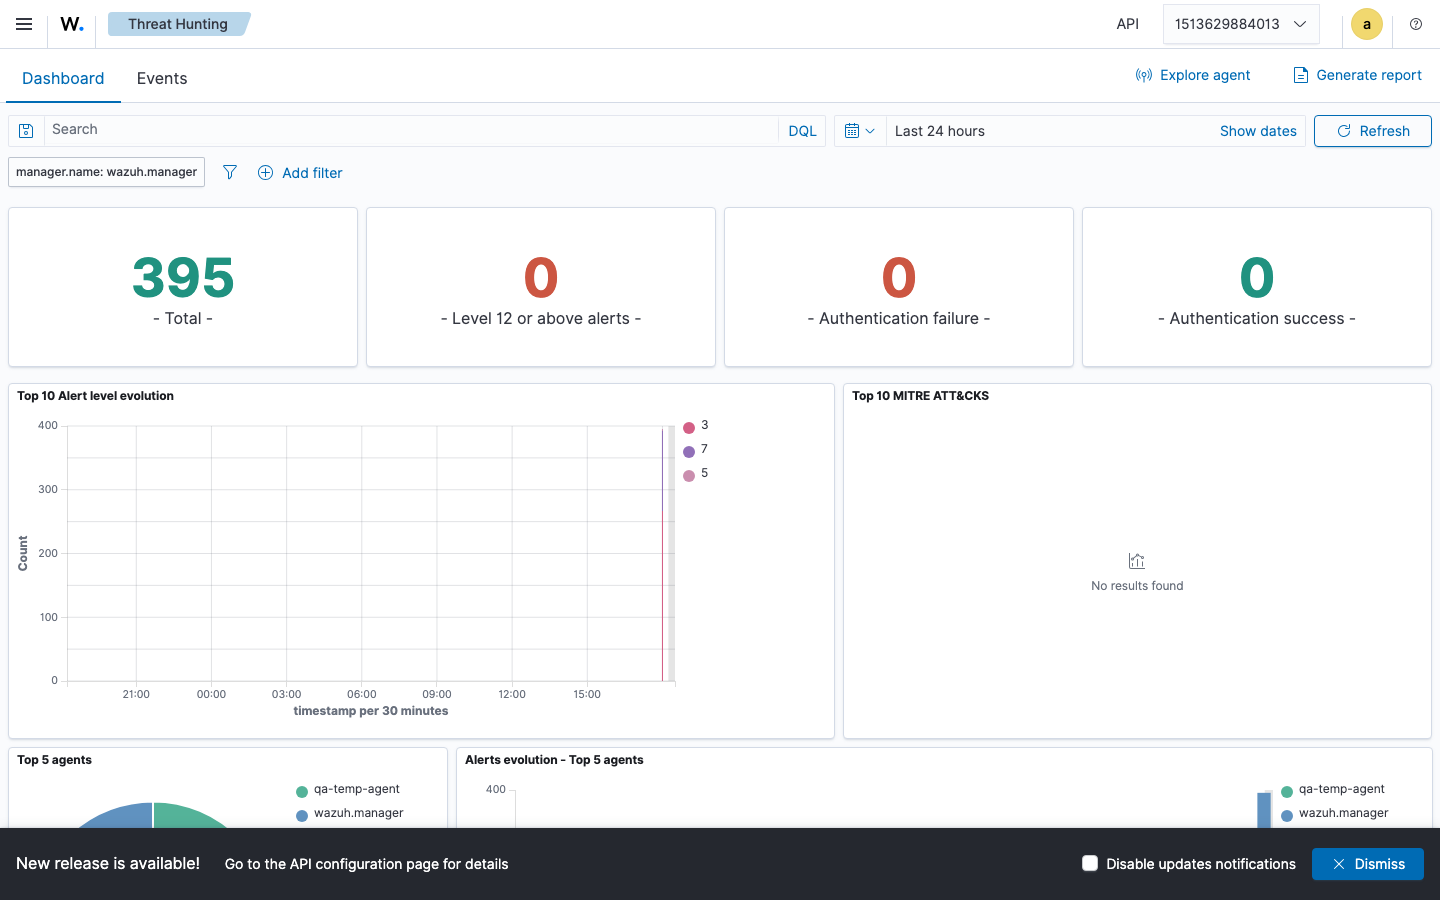Viewport: 1440px width, 900px height.
Task: Open the user avatar menu 'a'
Action: [x=1367, y=24]
